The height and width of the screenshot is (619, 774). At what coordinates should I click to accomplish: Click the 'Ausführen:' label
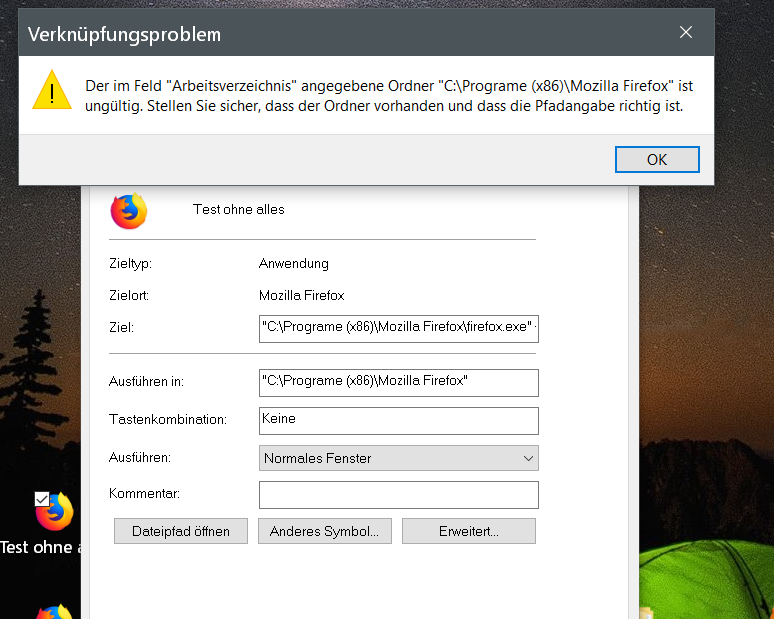[140, 458]
